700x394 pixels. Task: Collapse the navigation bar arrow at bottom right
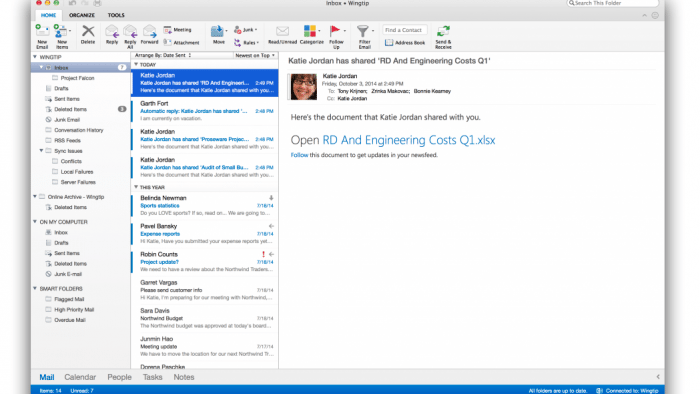pos(658,377)
